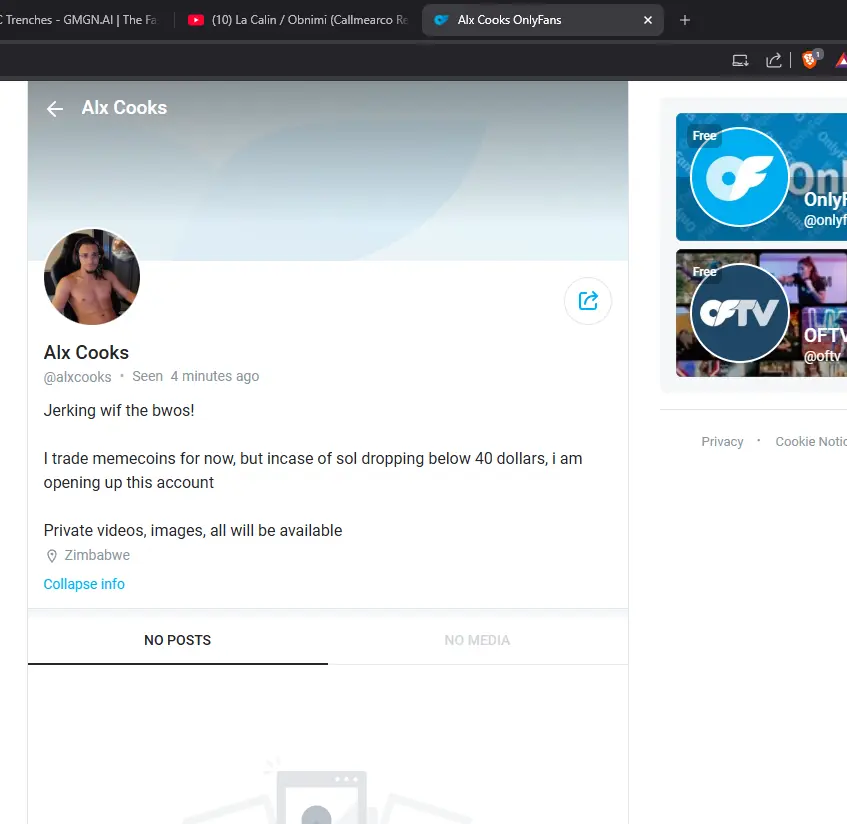The width and height of the screenshot is (847, 824).
Task: Collapse the profile info section
Action: click(x=84, y=584)
